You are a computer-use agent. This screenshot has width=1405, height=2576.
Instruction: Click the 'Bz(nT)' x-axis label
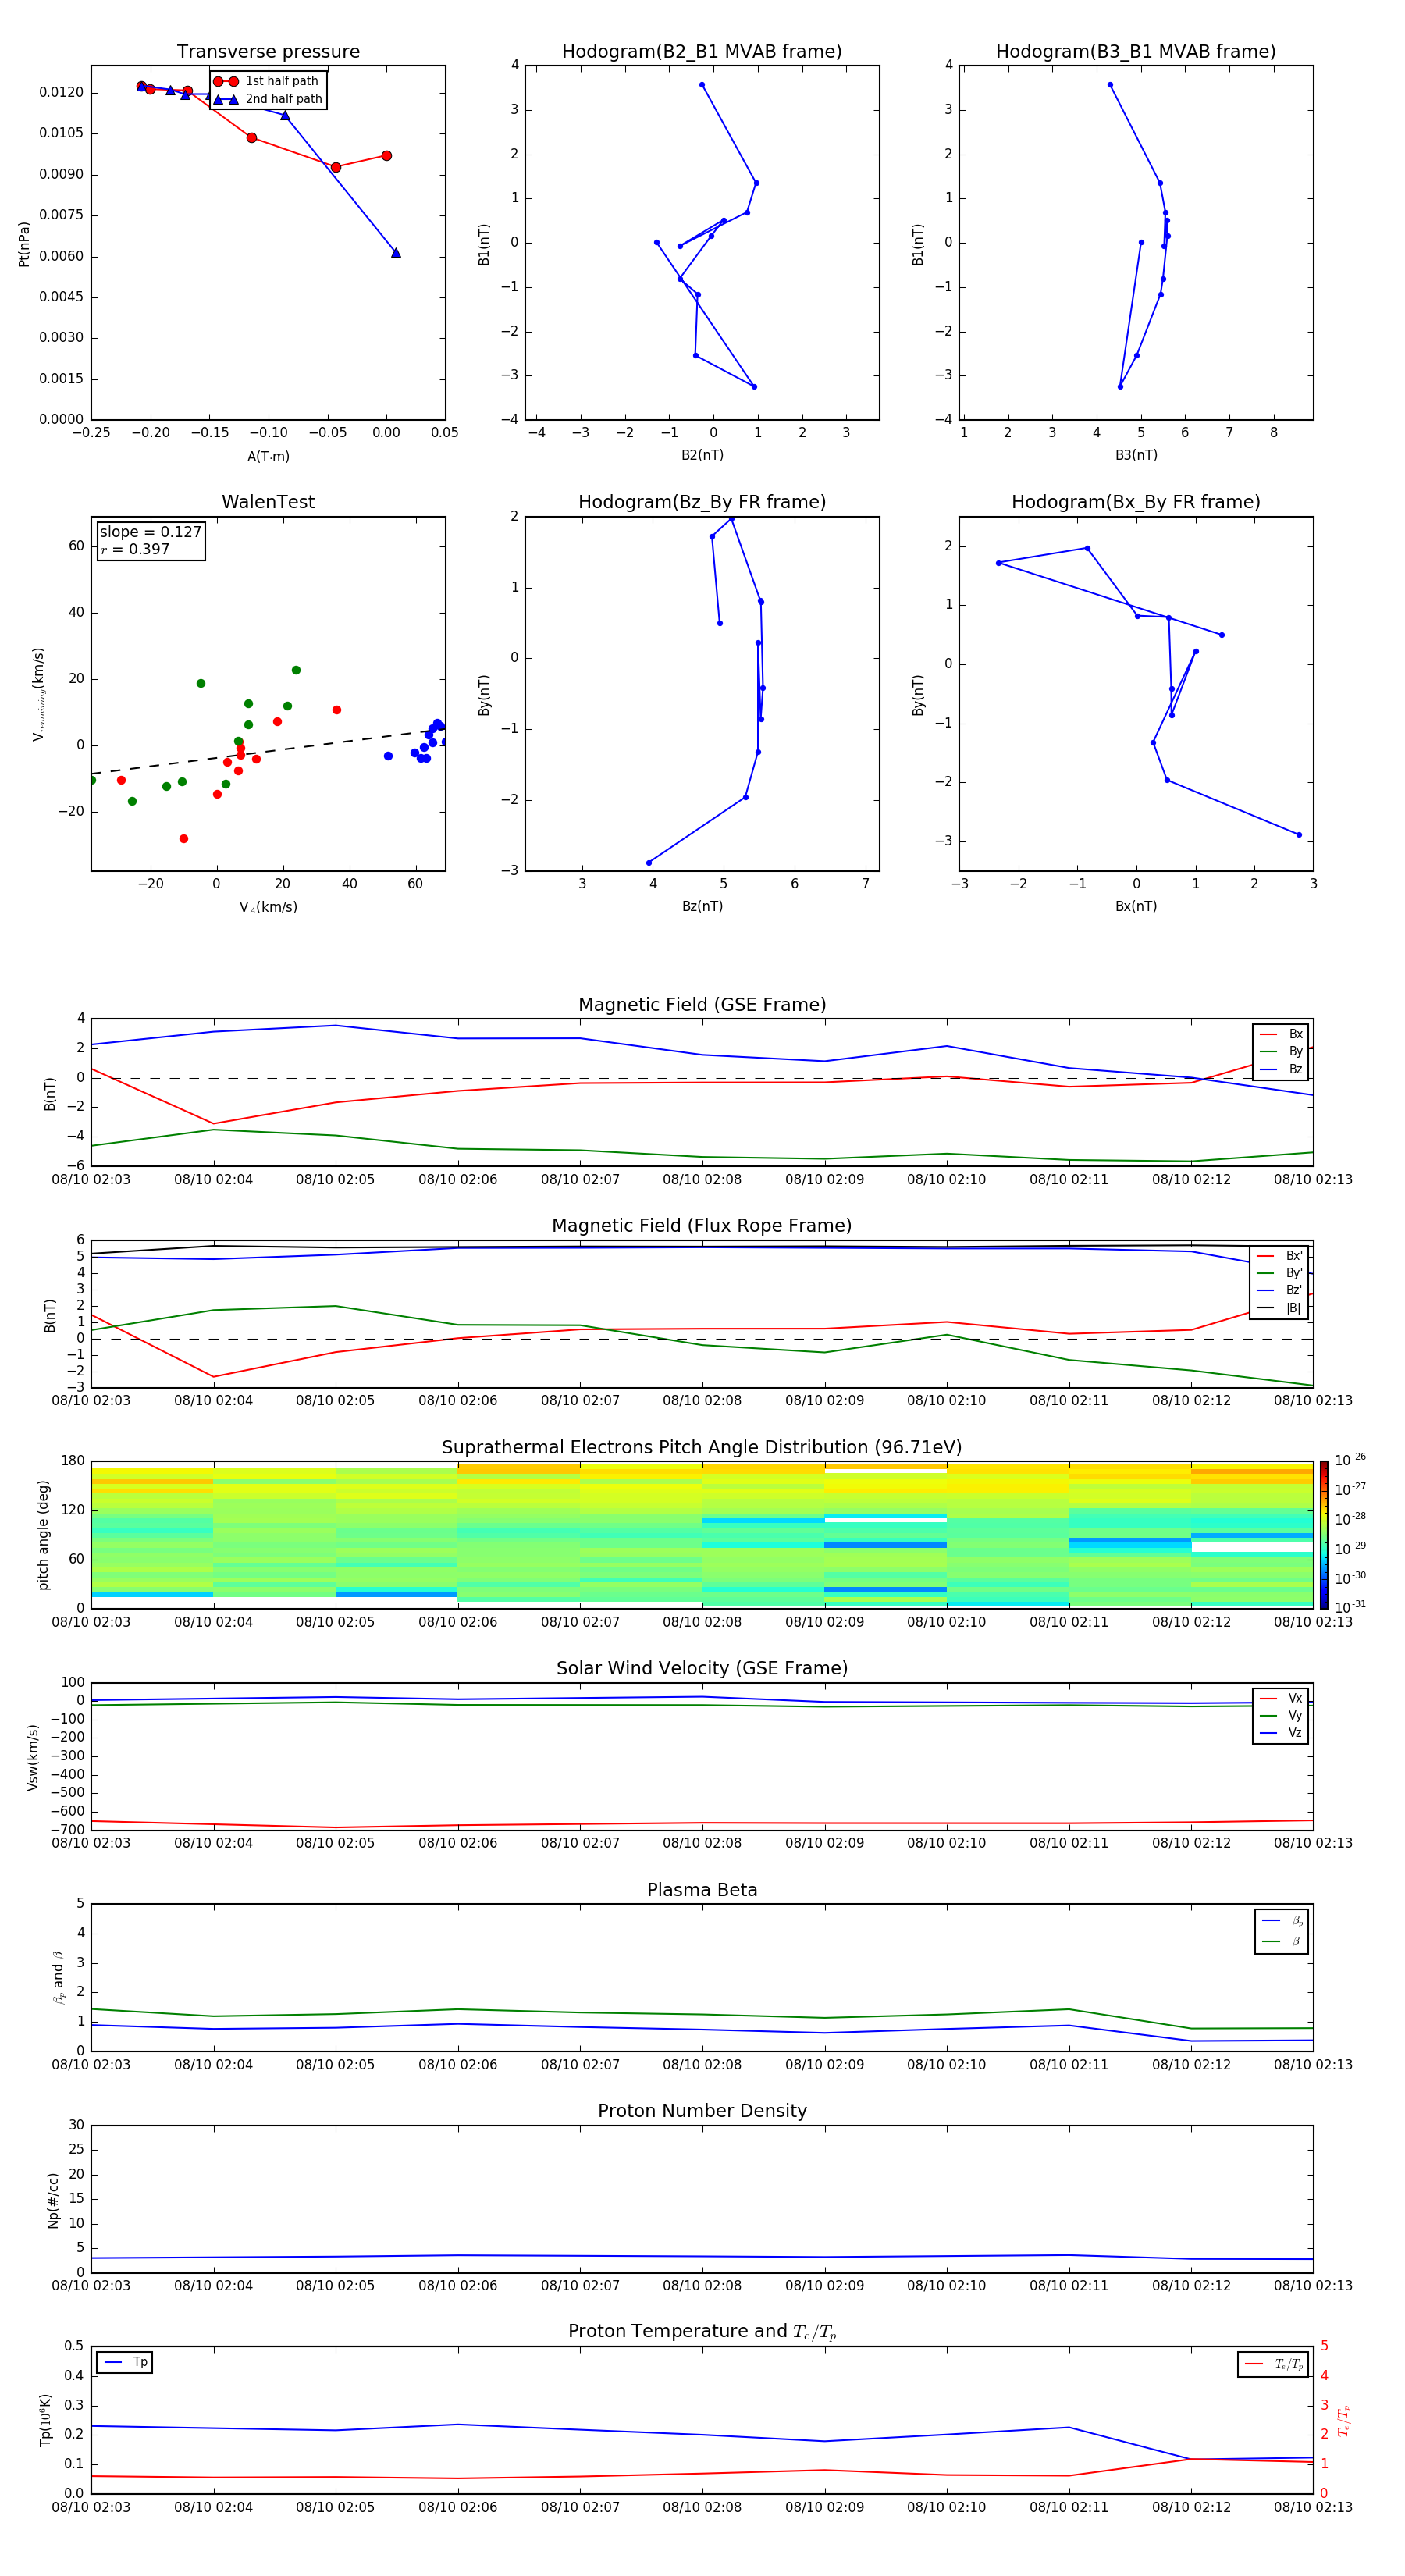[702, 906]
